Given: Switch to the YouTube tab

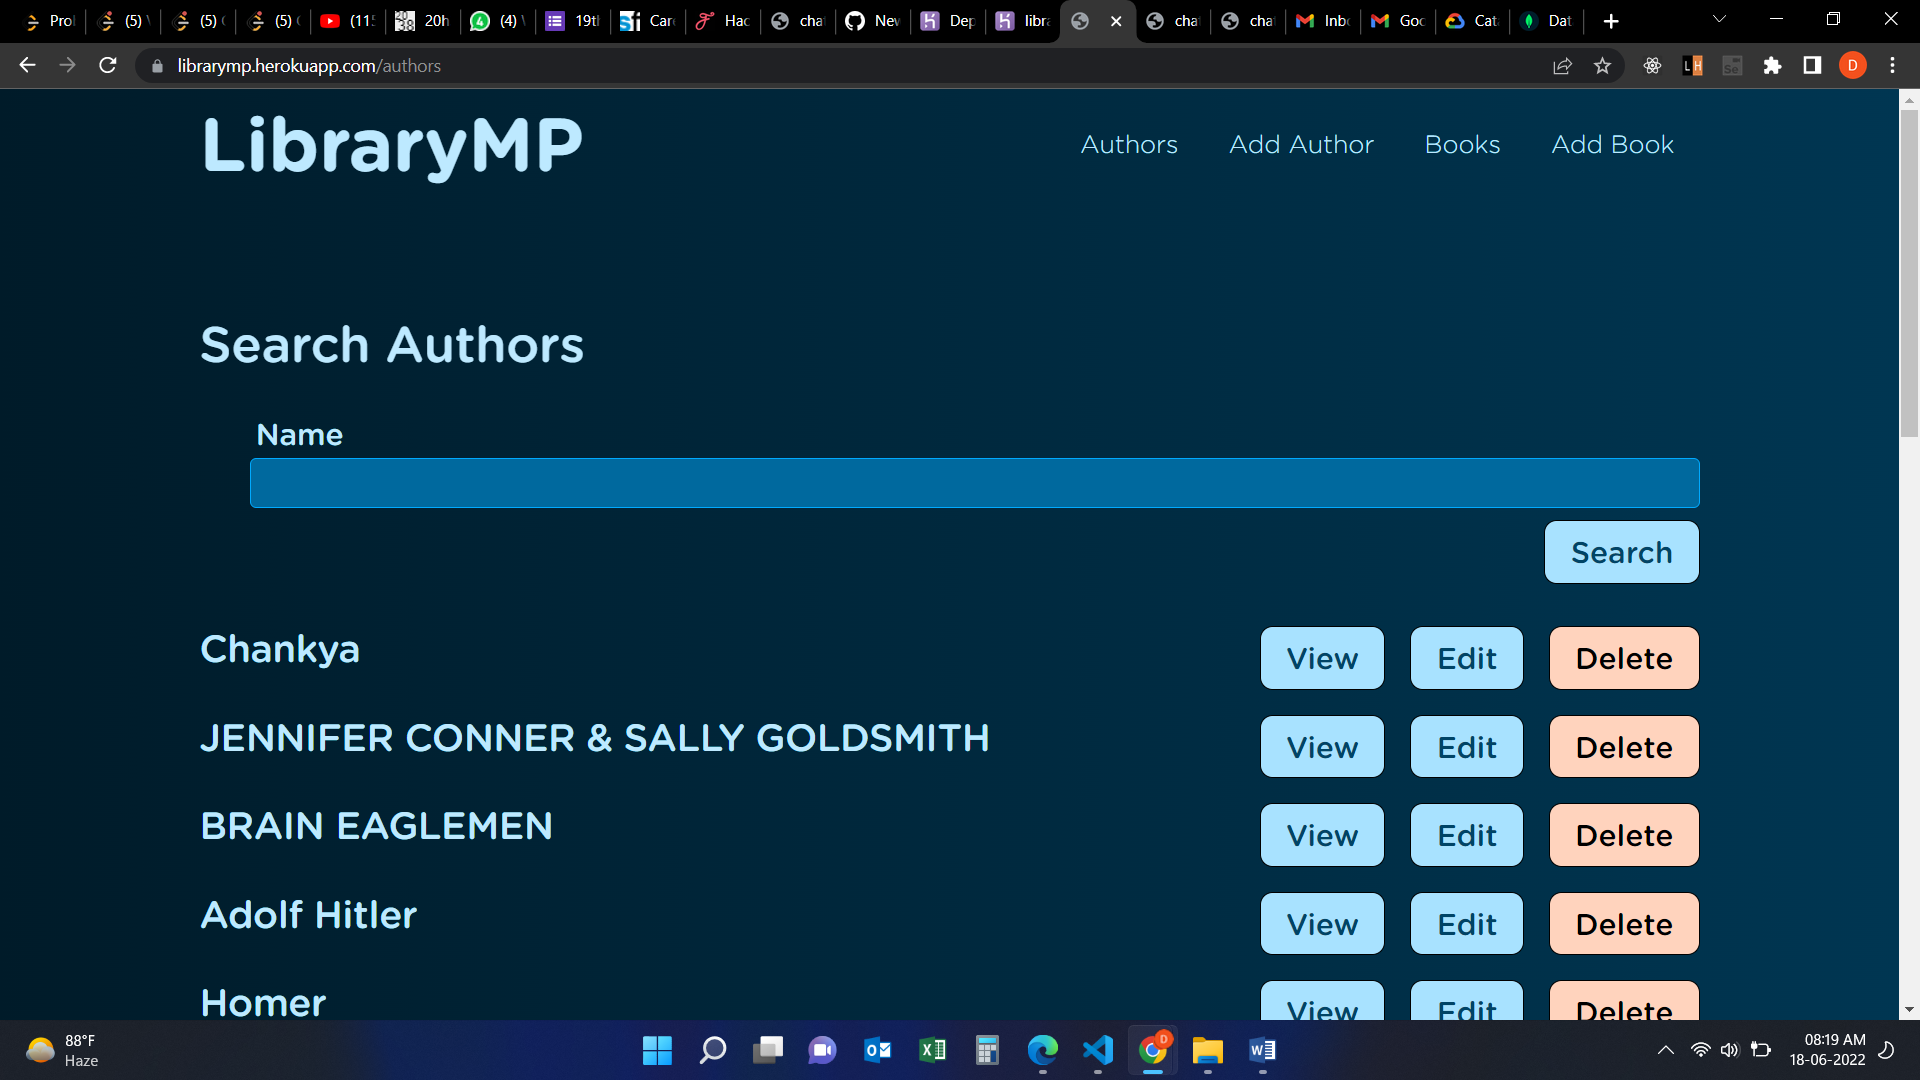Looking at the screenshot, I should 347,20.
